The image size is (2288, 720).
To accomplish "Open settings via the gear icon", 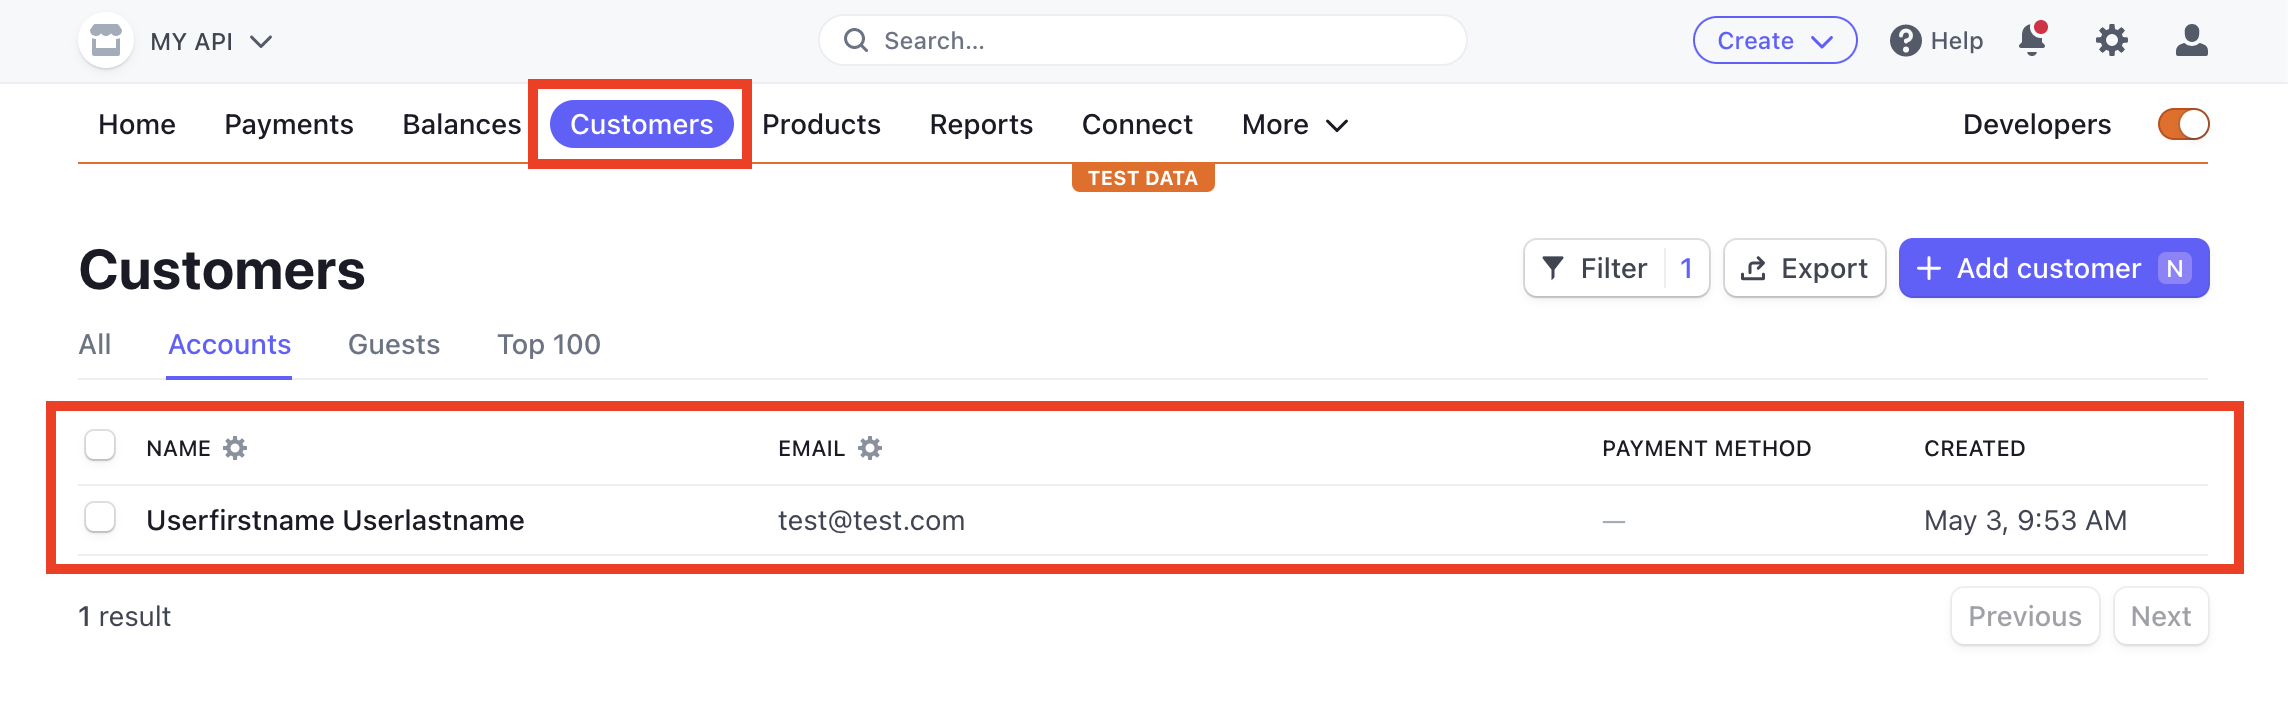I will pos(2111,41).
